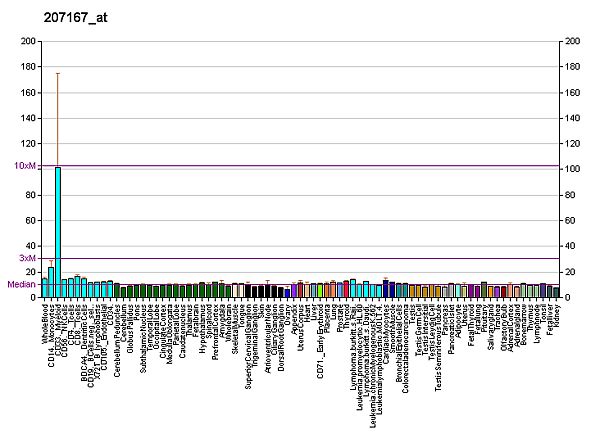Image resolution: width=600 pixels, height=434 pixels.
Task: Click the top of the CD14 Monocytes error bar
Action: (x=58, y=73)
